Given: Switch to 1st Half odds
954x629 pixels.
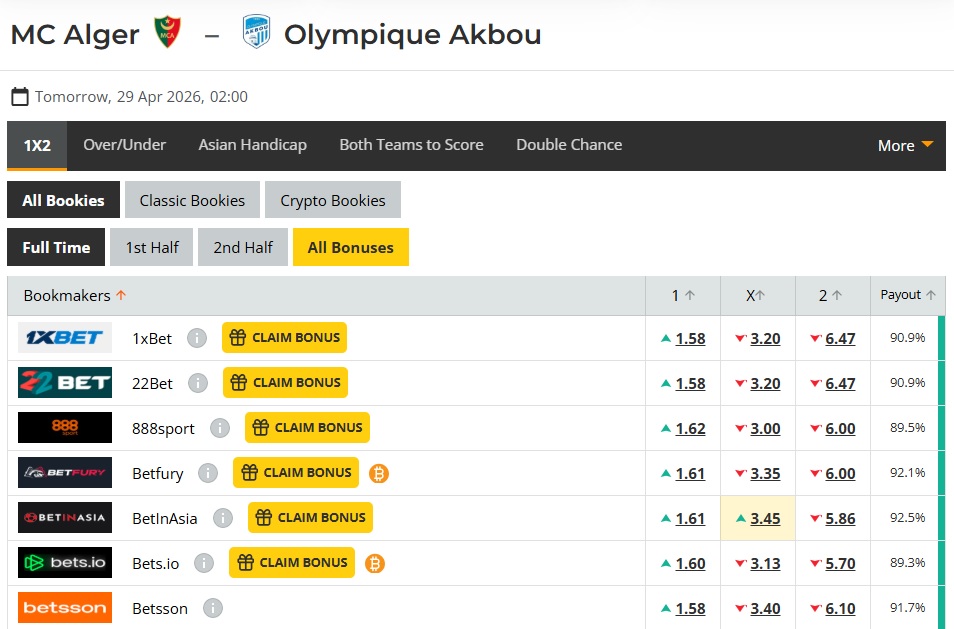Looking at the screenshot, I should coord(151,247).
